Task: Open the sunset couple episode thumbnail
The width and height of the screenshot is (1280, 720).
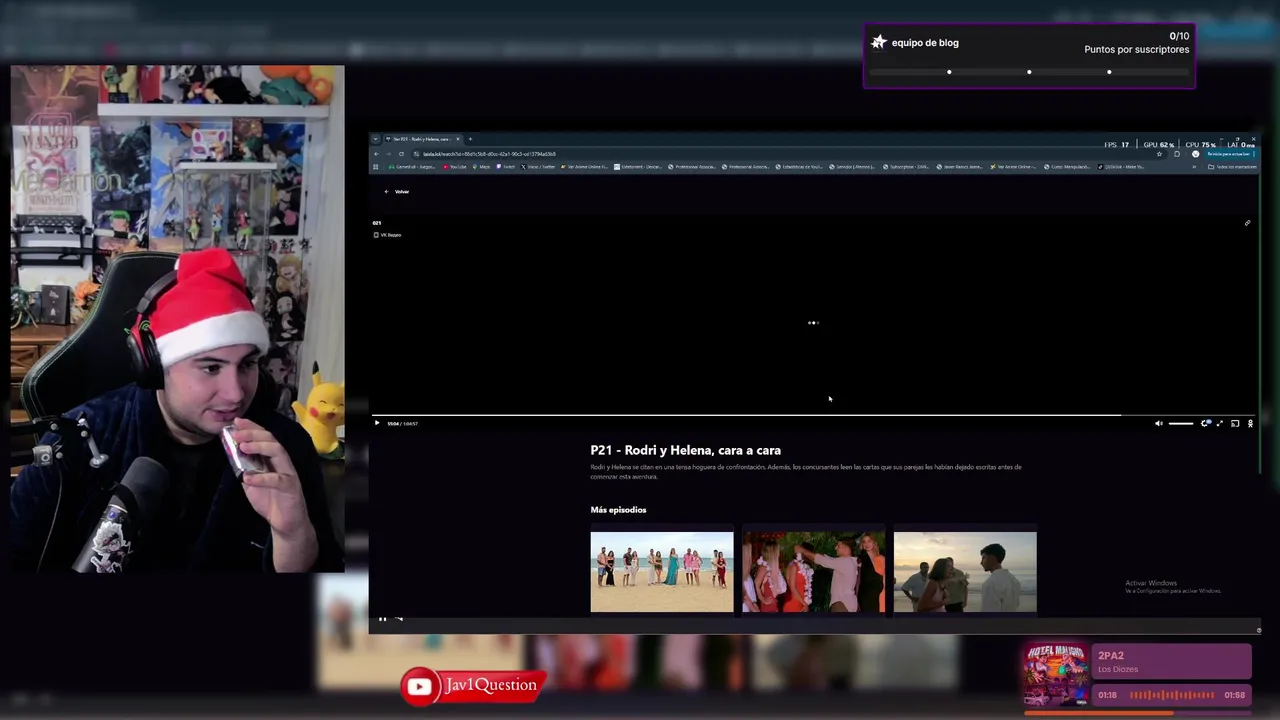Action: pyautogui.click(x=965, y=571)
